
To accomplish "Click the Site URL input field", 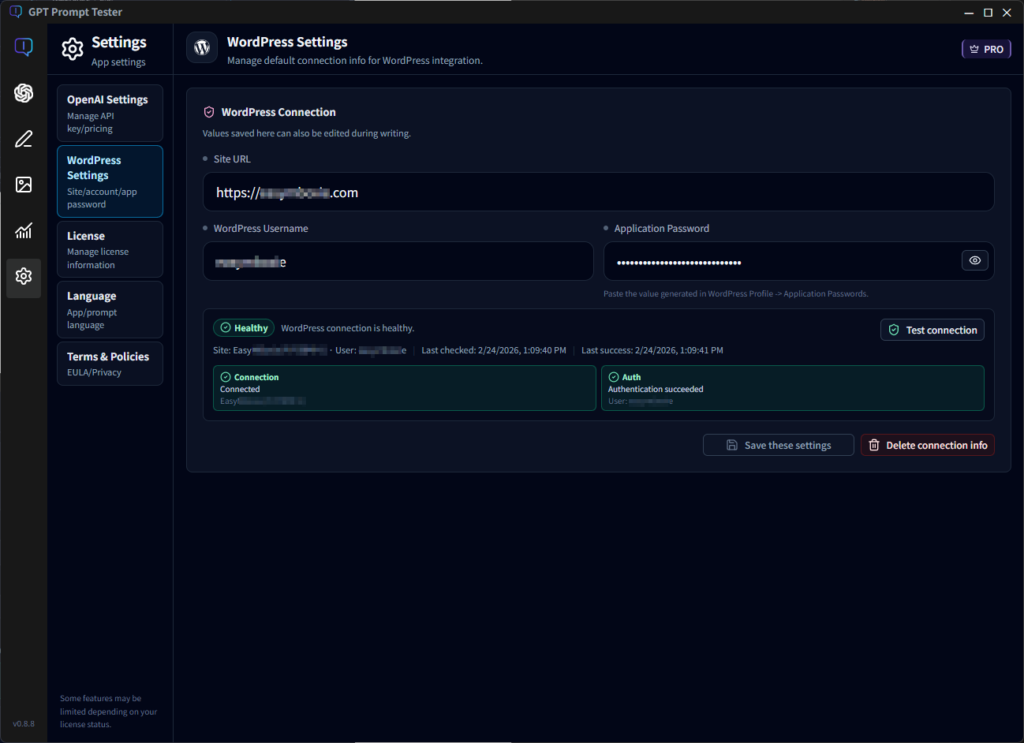I will tap(598, 192).
